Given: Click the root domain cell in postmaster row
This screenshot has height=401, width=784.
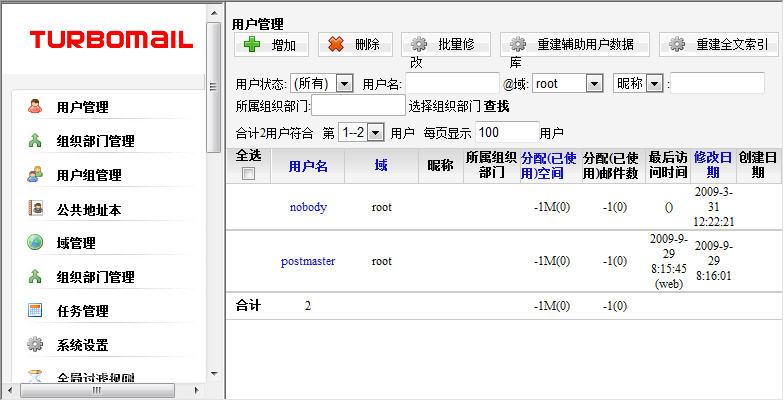Looking at the screenshot, I should [382, 261].
